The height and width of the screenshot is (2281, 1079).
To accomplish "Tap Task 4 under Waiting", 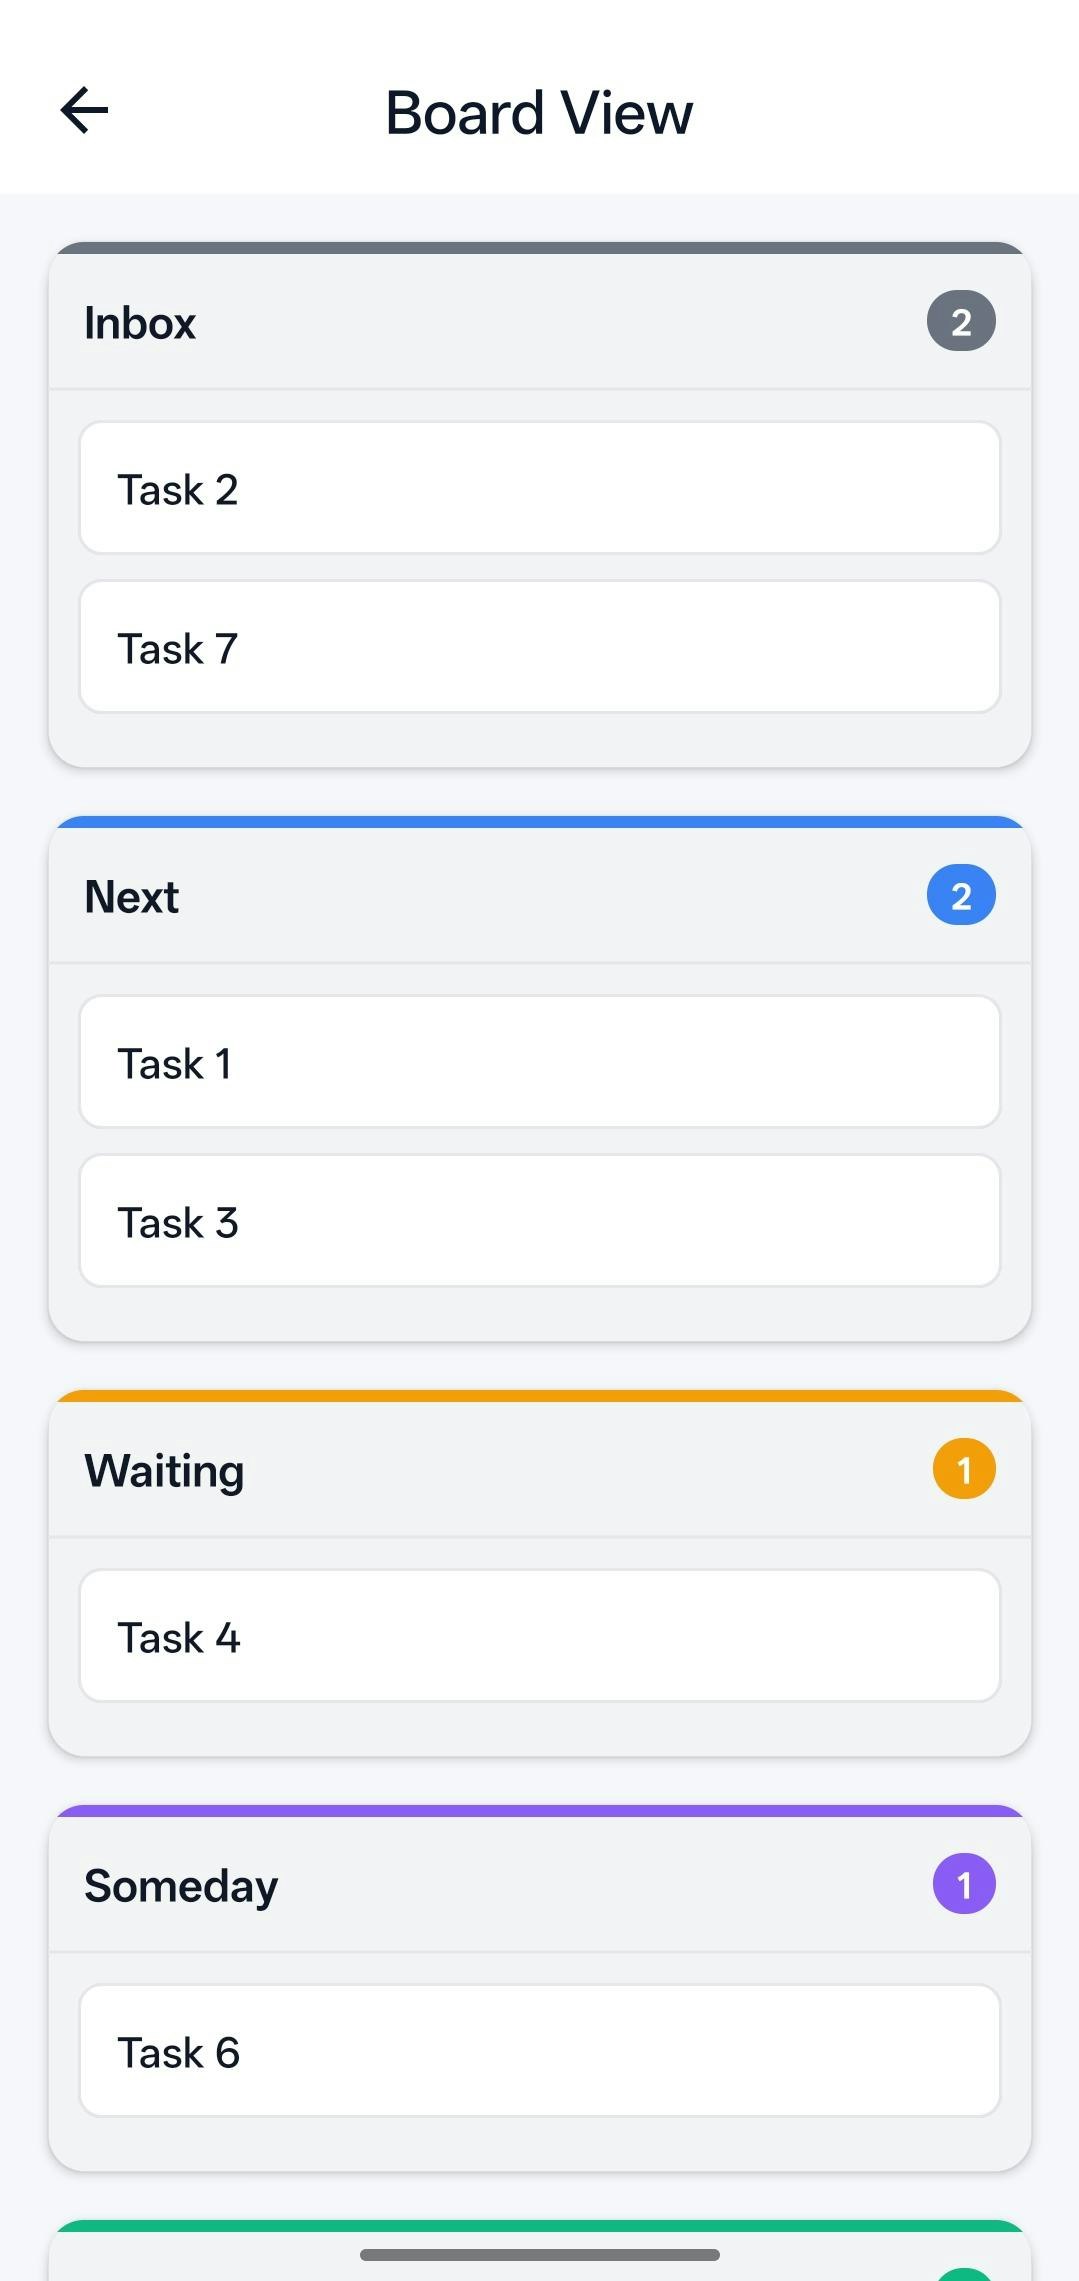I will 539,1636.
